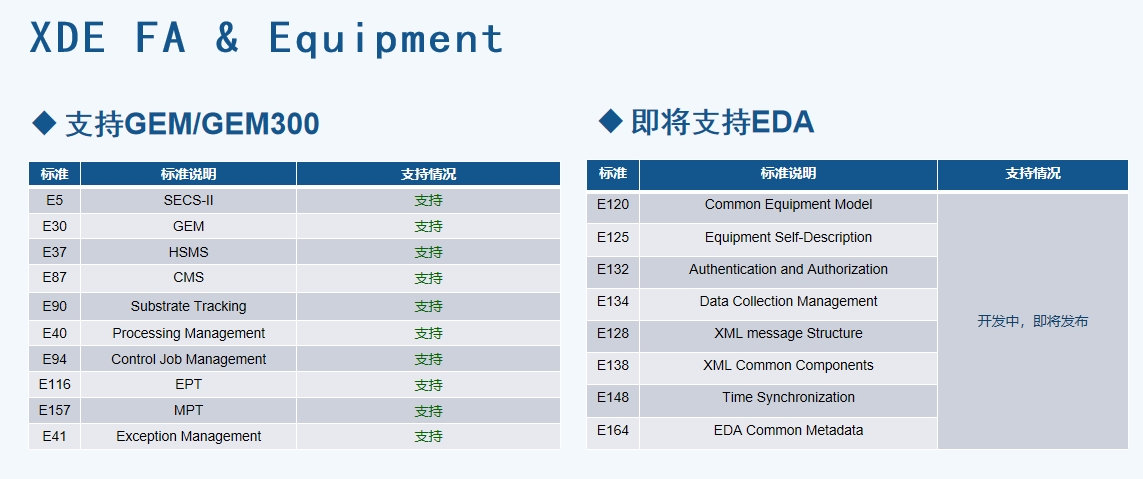This screenshot has height=479, width=1143.
Task: Select the SECS-II cell
Action: pos(188,200)
